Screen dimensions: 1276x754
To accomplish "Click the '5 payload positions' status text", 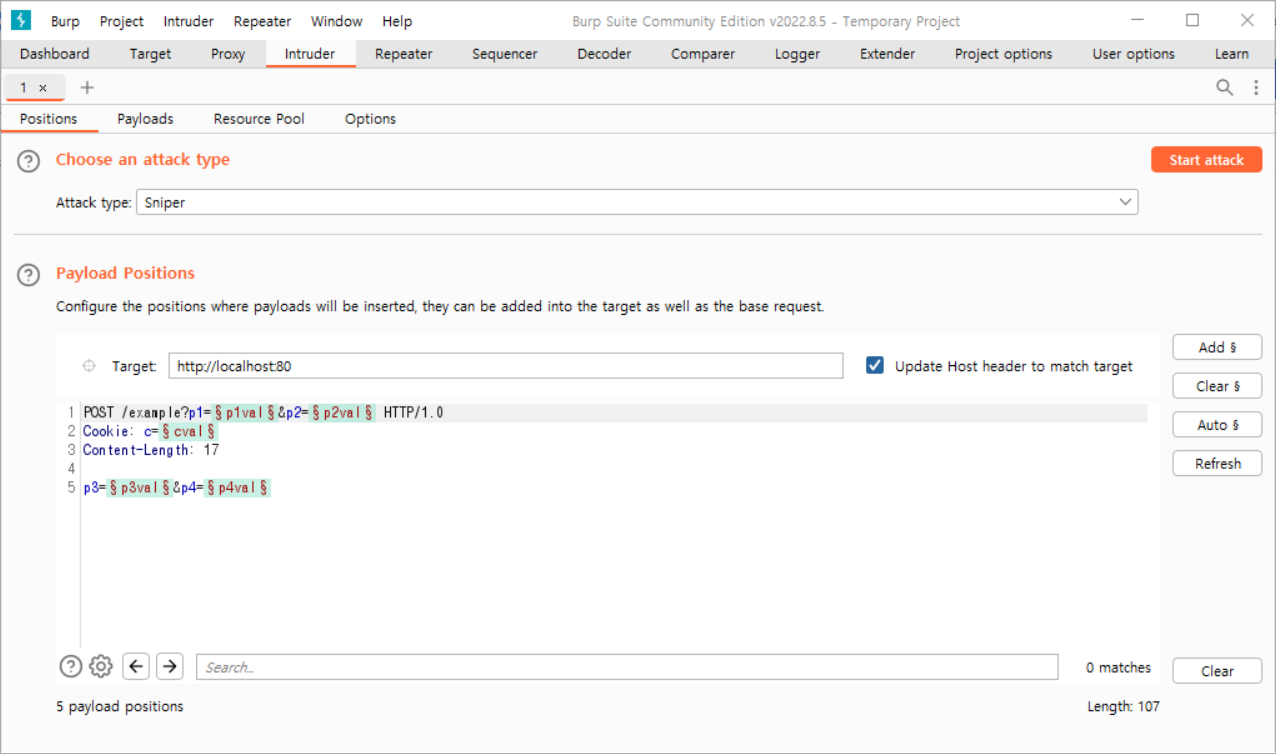I will click(120, 706).
